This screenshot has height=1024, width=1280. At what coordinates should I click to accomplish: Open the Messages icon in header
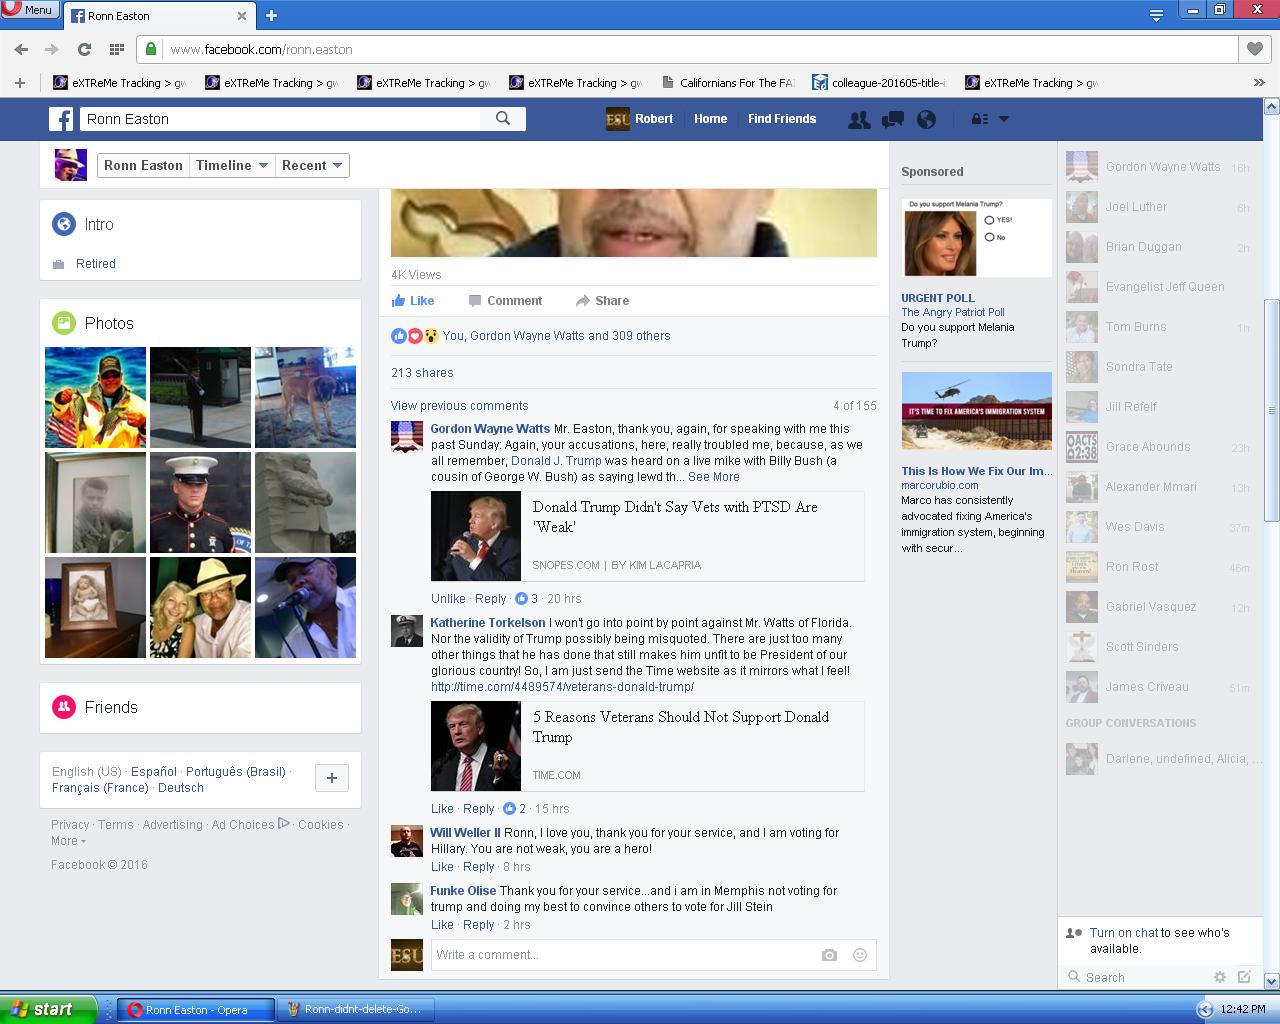pos(892,119)
